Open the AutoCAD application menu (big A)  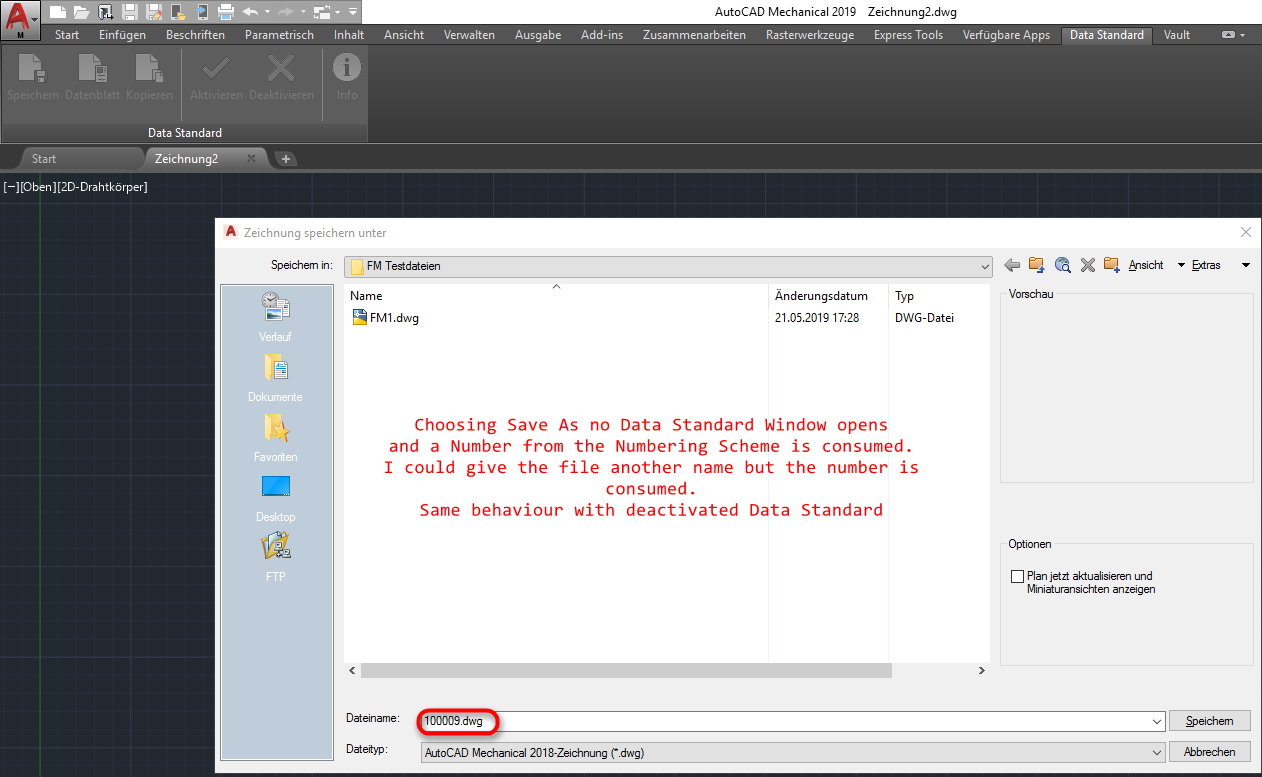coord(18,12)
